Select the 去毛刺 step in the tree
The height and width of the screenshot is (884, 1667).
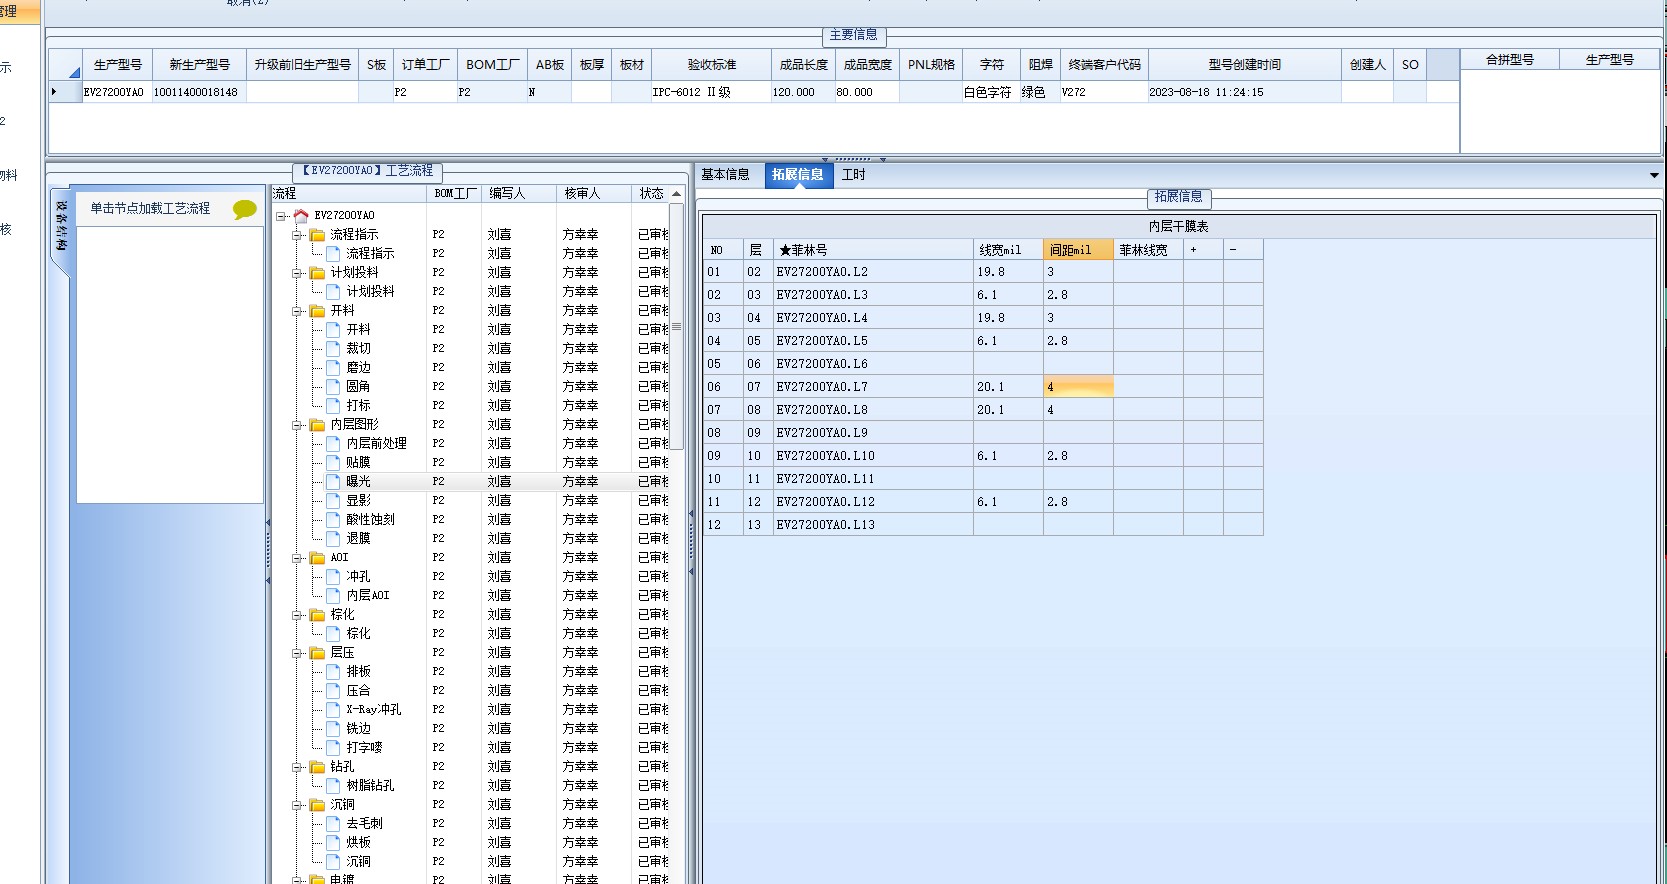coord(364,823)
